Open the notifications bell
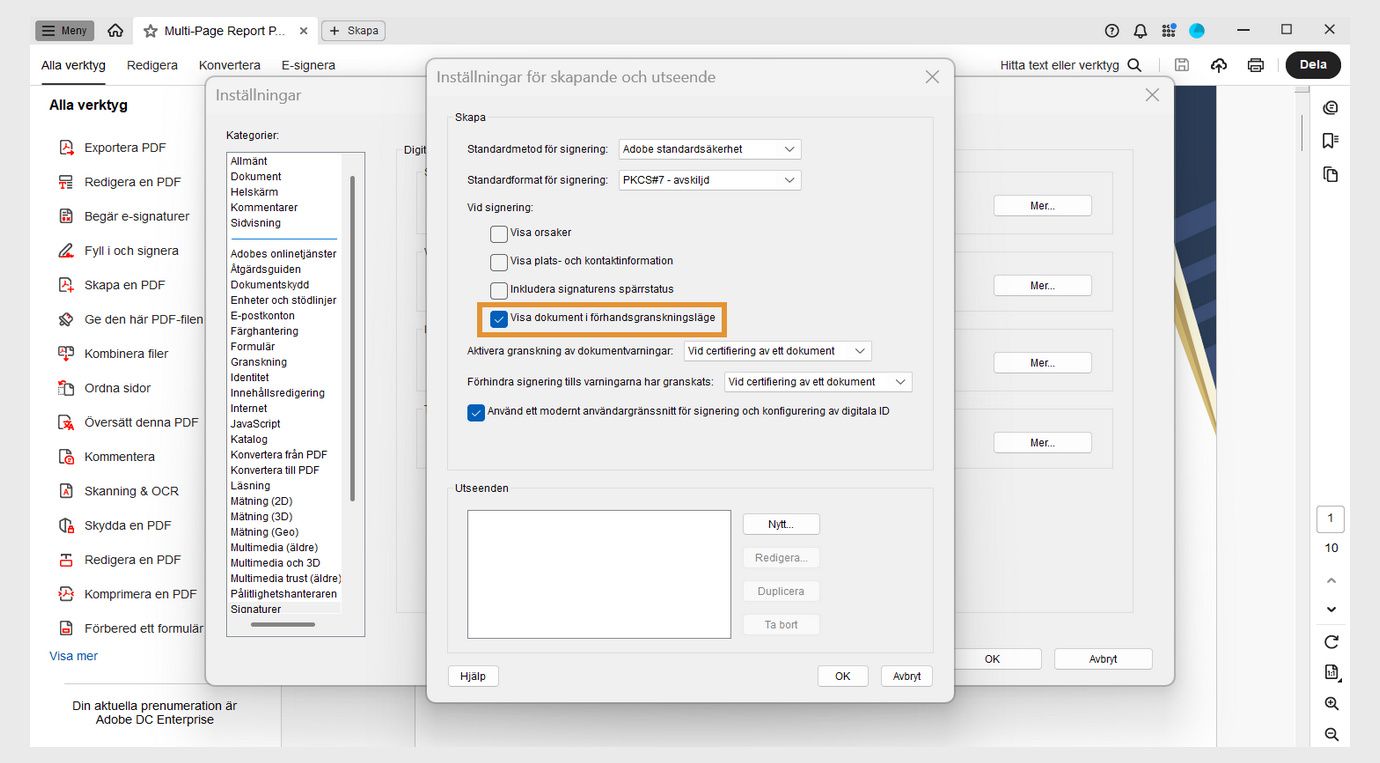 pyautogui.click(x=1140, y=31)
